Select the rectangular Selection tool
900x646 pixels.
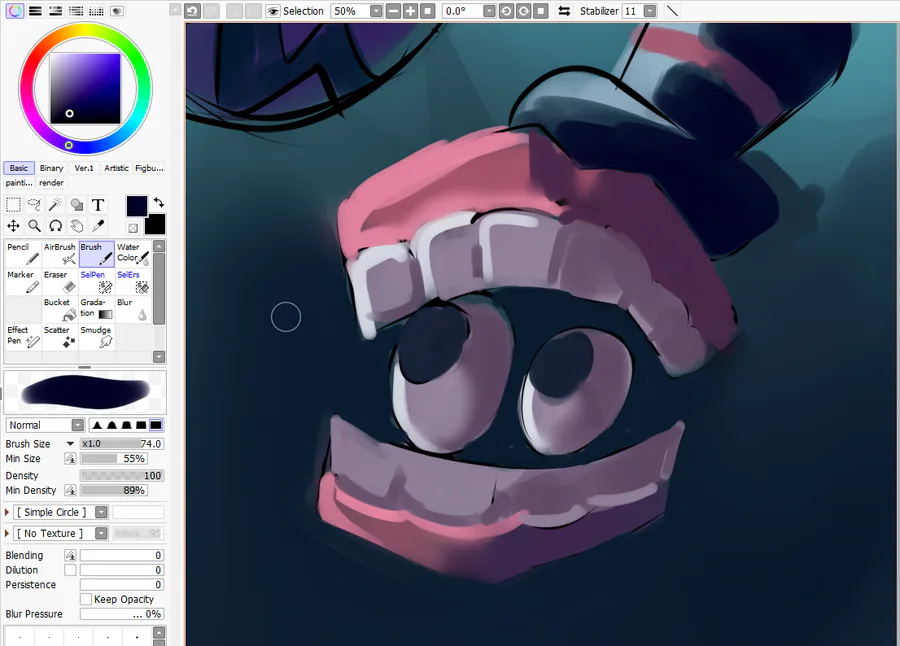(13, 204)
